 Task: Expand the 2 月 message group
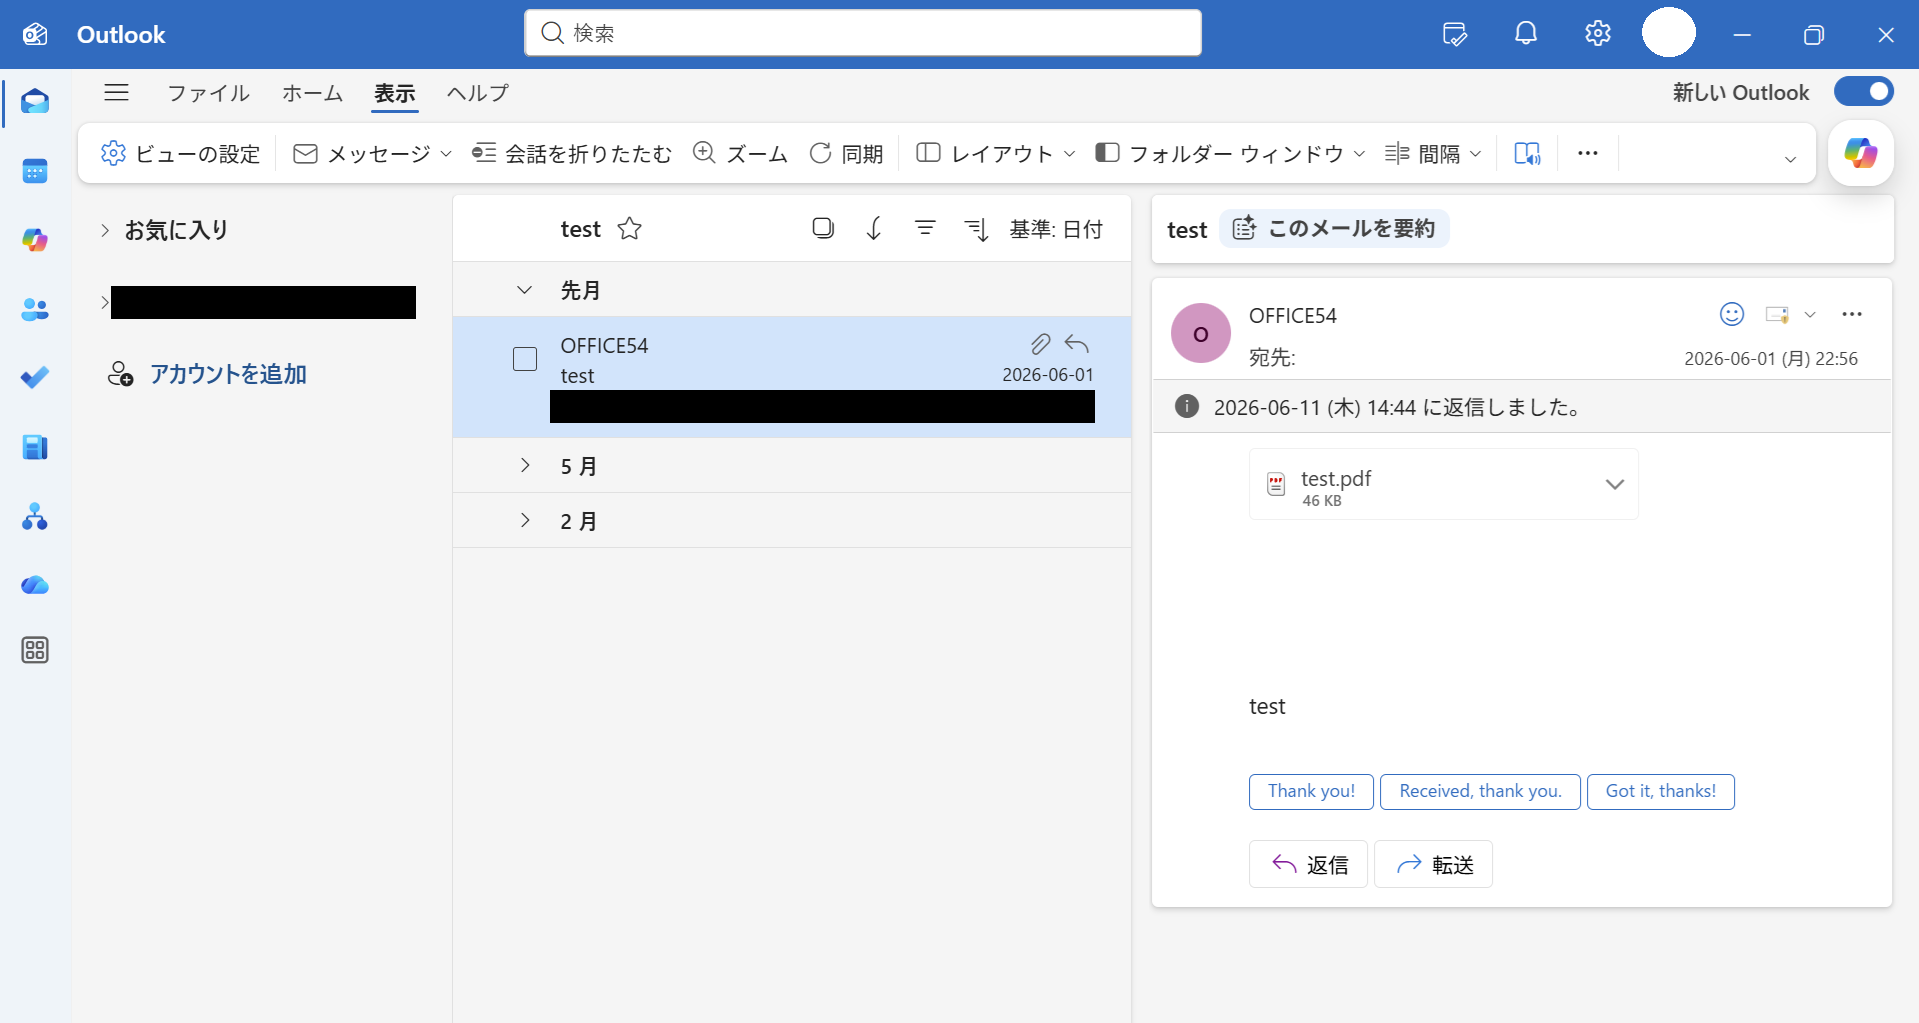point(525,521)
